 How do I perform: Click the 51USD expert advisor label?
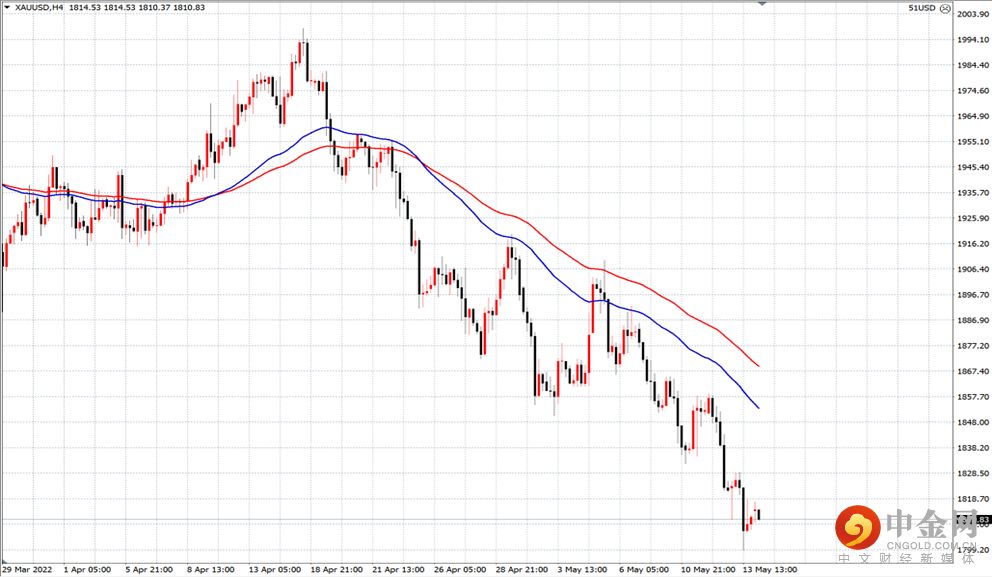coord(922,8)
